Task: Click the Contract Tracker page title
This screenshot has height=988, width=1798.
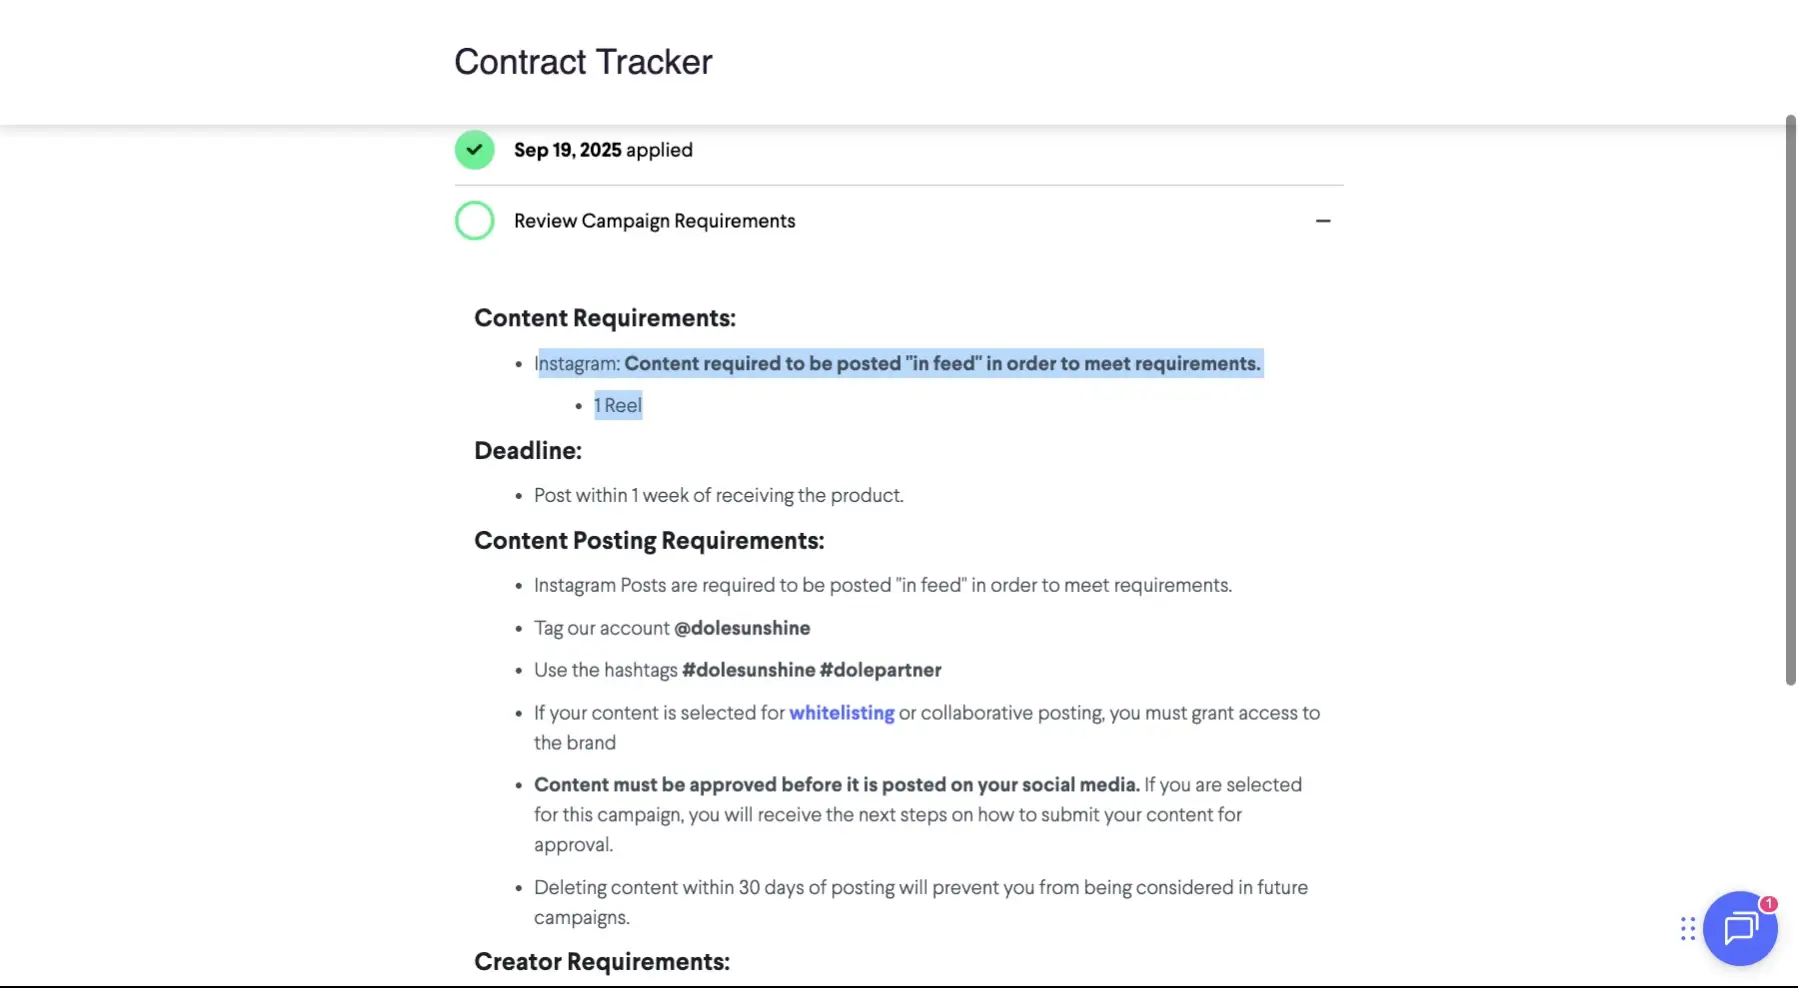Action: 583,61
